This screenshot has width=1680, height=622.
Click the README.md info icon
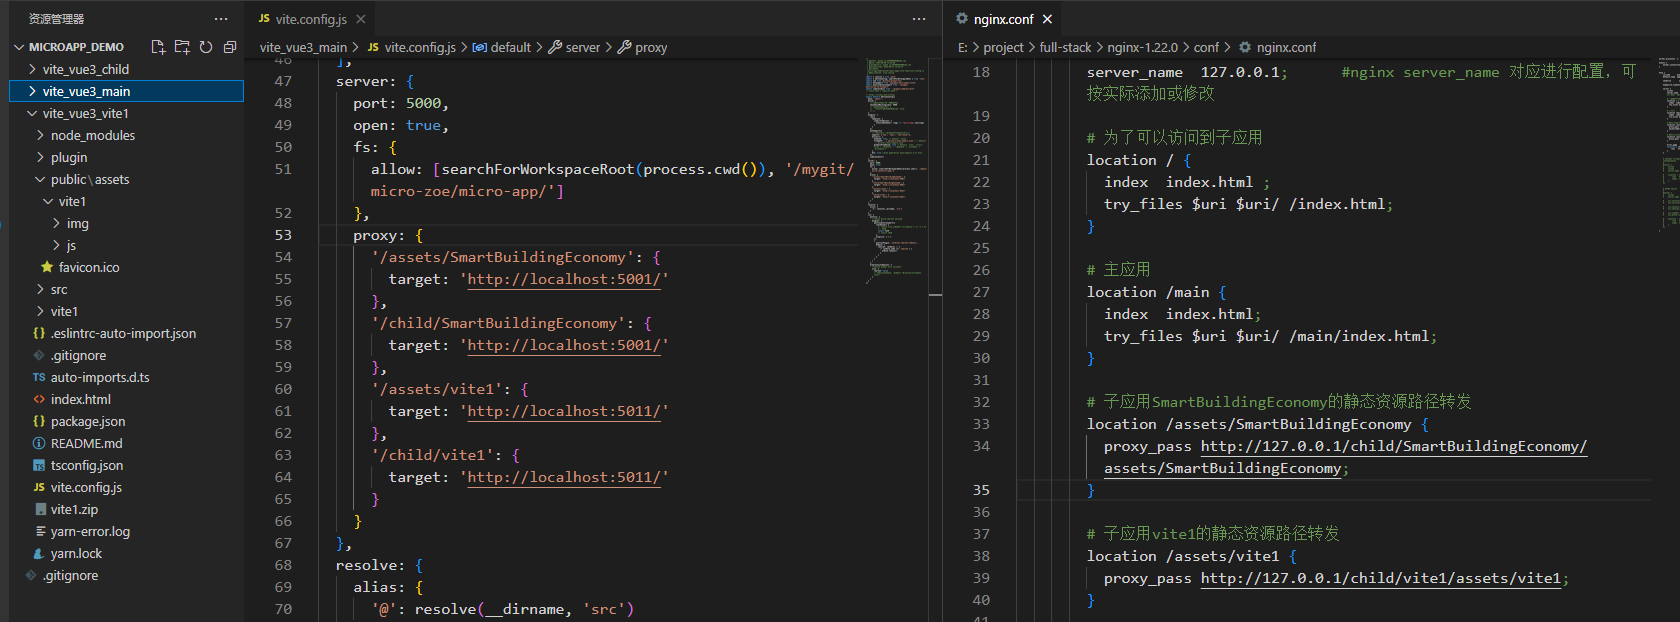pyautogui.click(x=39, y=443)
